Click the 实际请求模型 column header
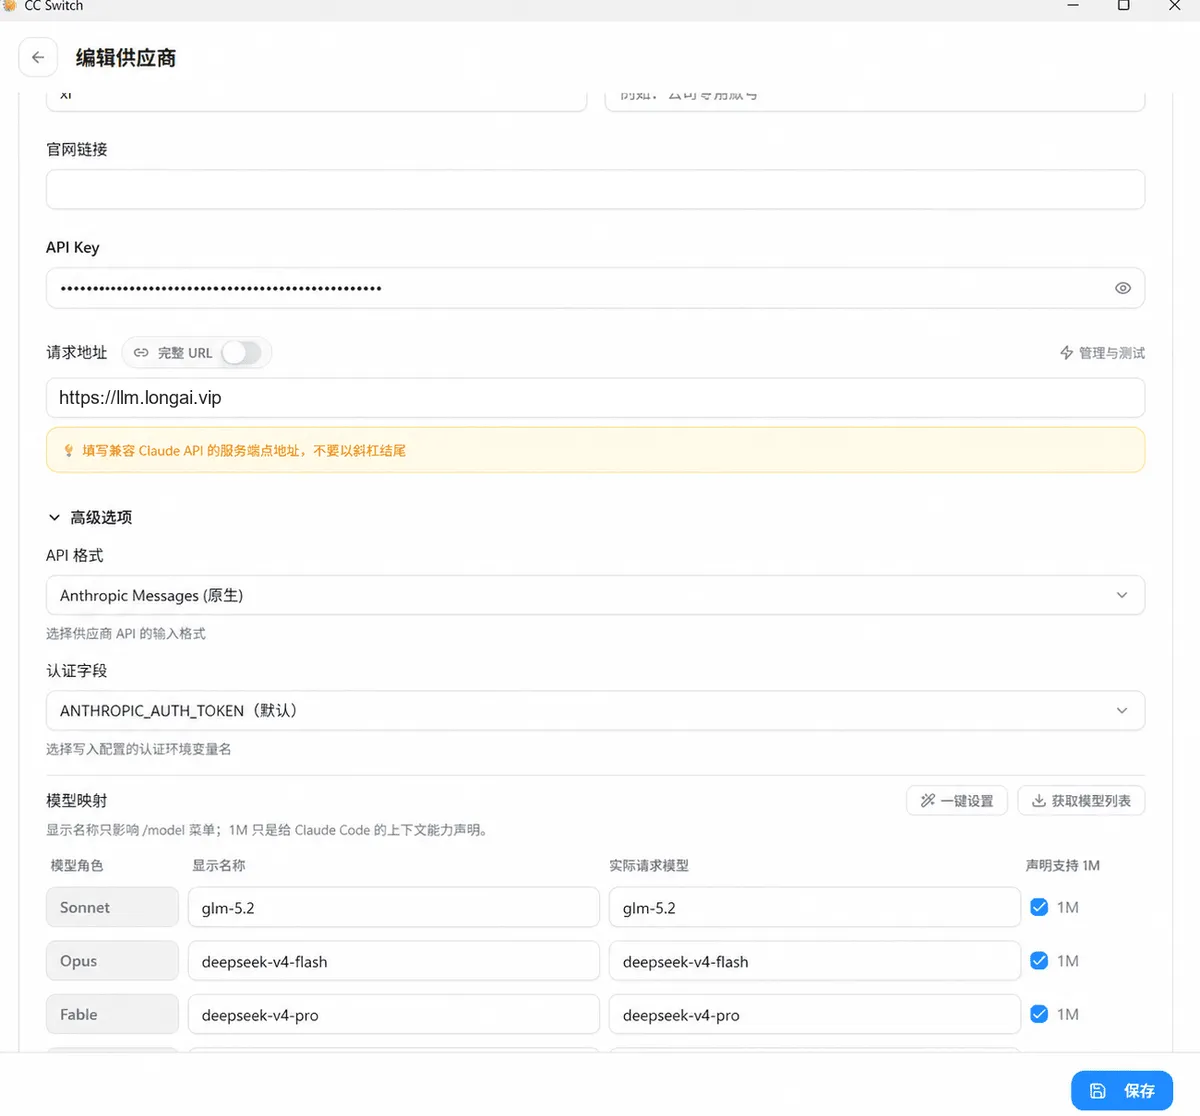Image resolution: width=1200 pixels, height=1116 pixels. click(x=649, y=865)
